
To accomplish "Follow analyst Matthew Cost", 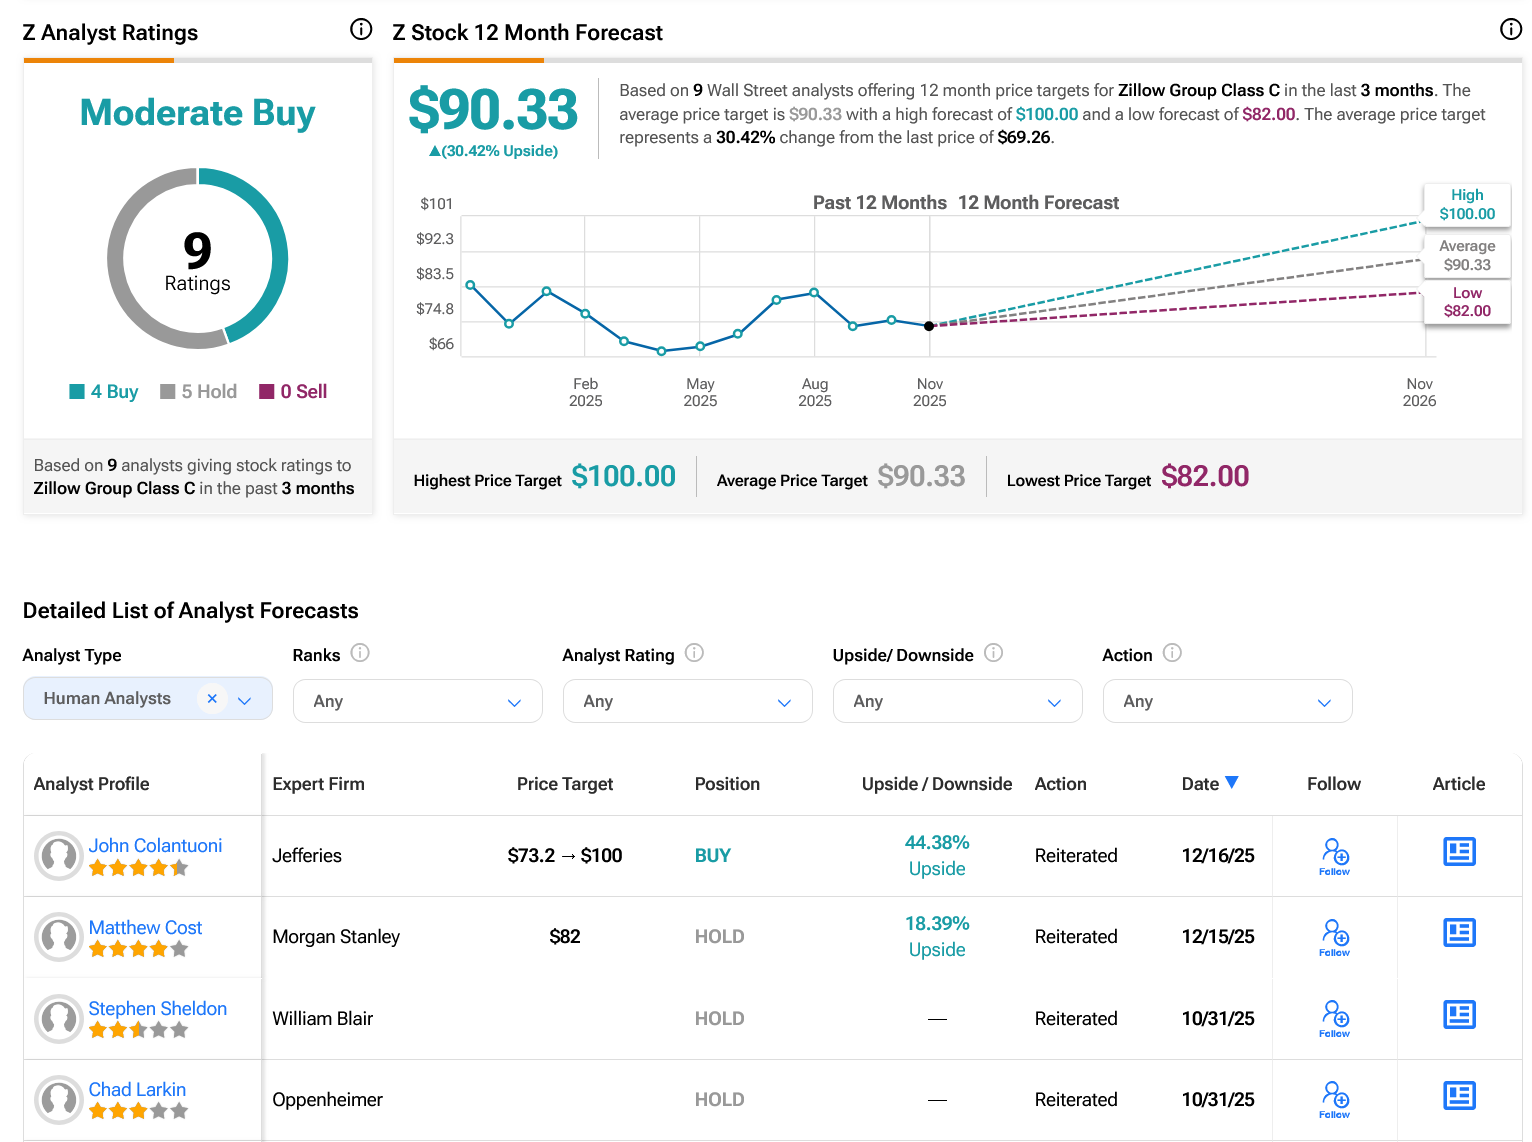I will point(1334,937).
